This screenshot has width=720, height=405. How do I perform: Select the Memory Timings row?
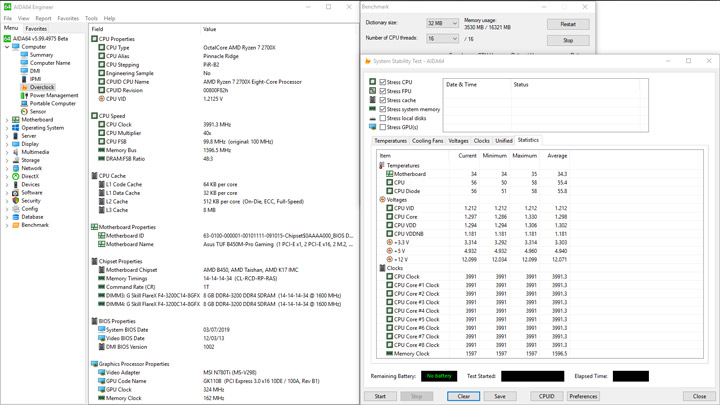pos(223,278)
